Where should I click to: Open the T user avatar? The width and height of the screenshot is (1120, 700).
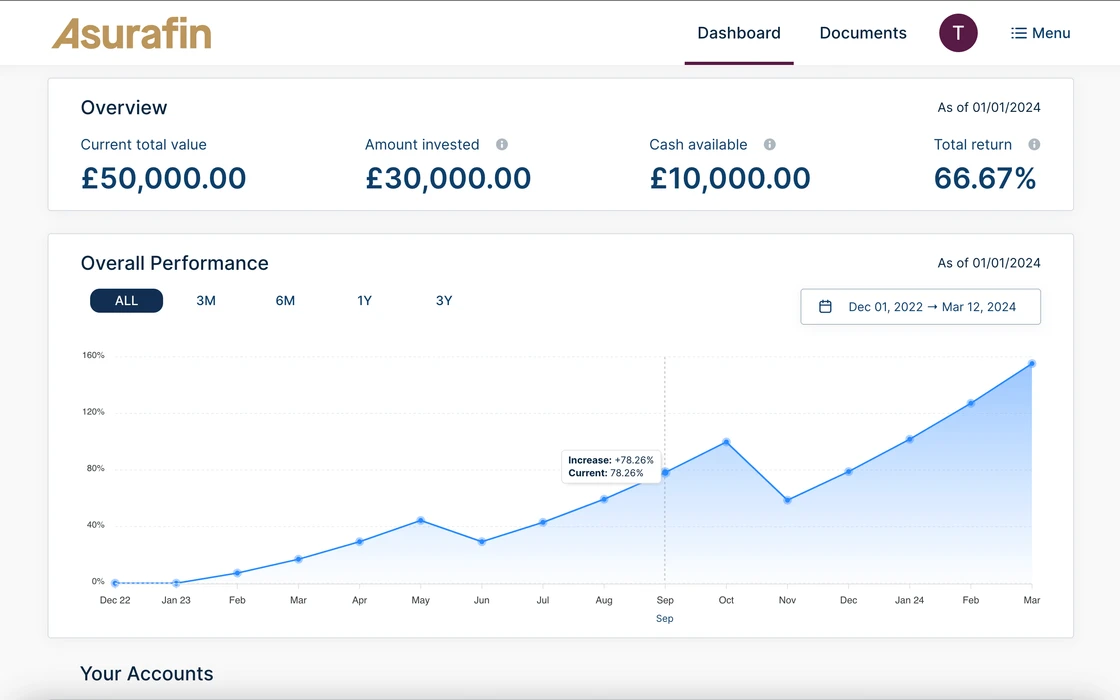(958, 33)
